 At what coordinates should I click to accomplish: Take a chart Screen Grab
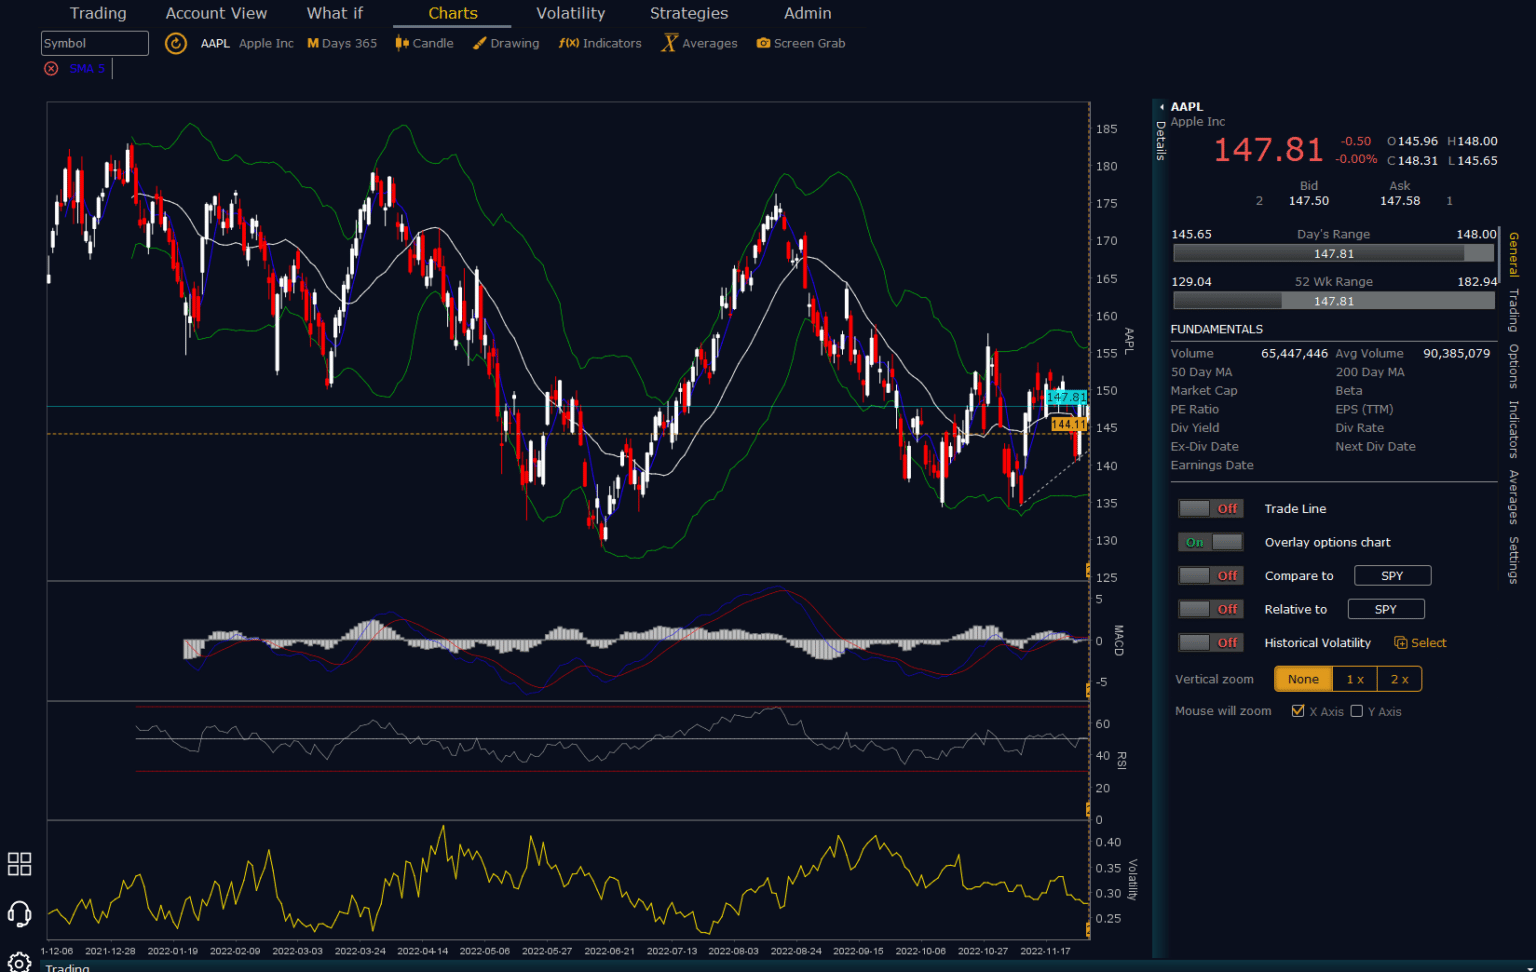click(x=801, y=43)
